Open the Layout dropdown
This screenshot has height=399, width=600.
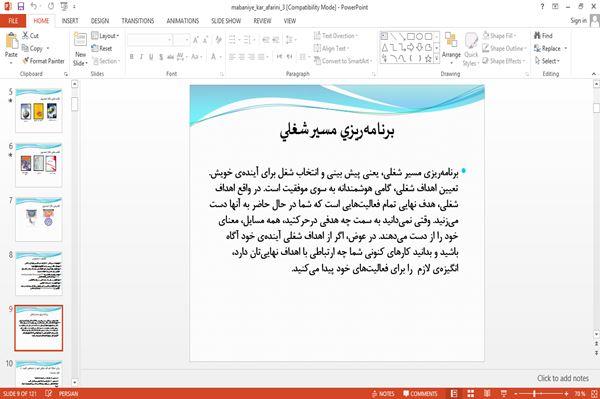click(106, 36)
